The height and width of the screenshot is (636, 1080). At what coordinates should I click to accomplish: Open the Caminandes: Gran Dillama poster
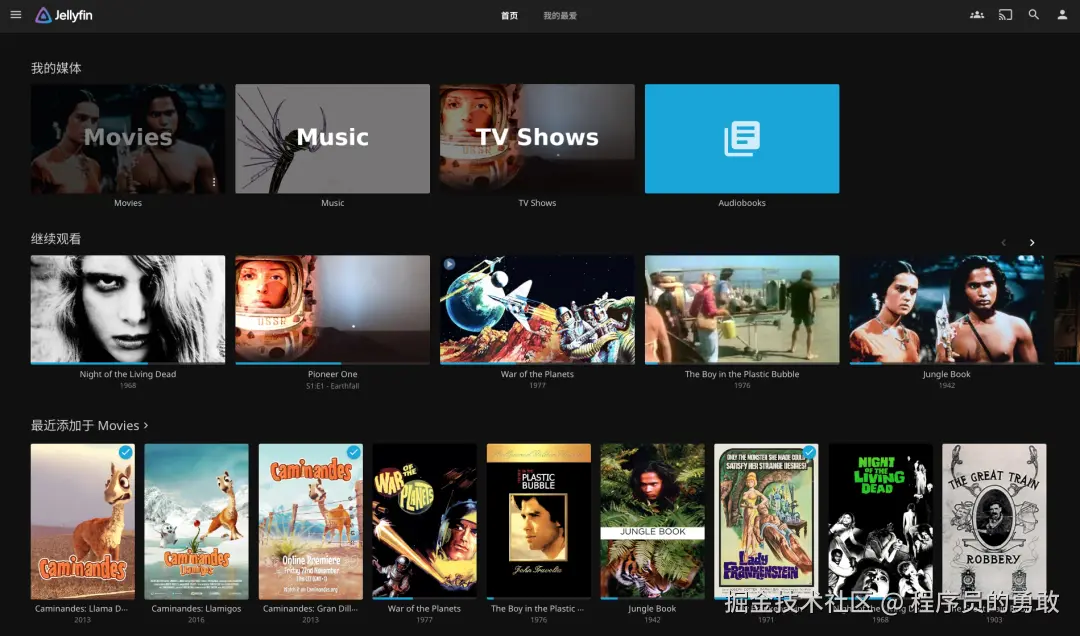[x=311, y=521]
